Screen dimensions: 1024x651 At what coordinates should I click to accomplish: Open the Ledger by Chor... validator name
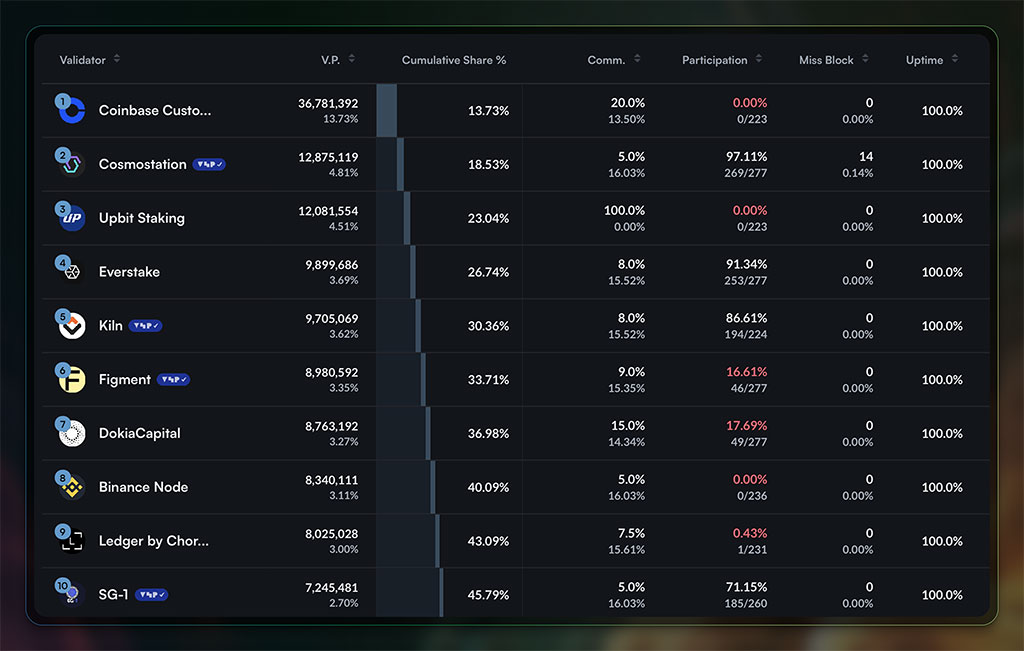tap(154, 541)
